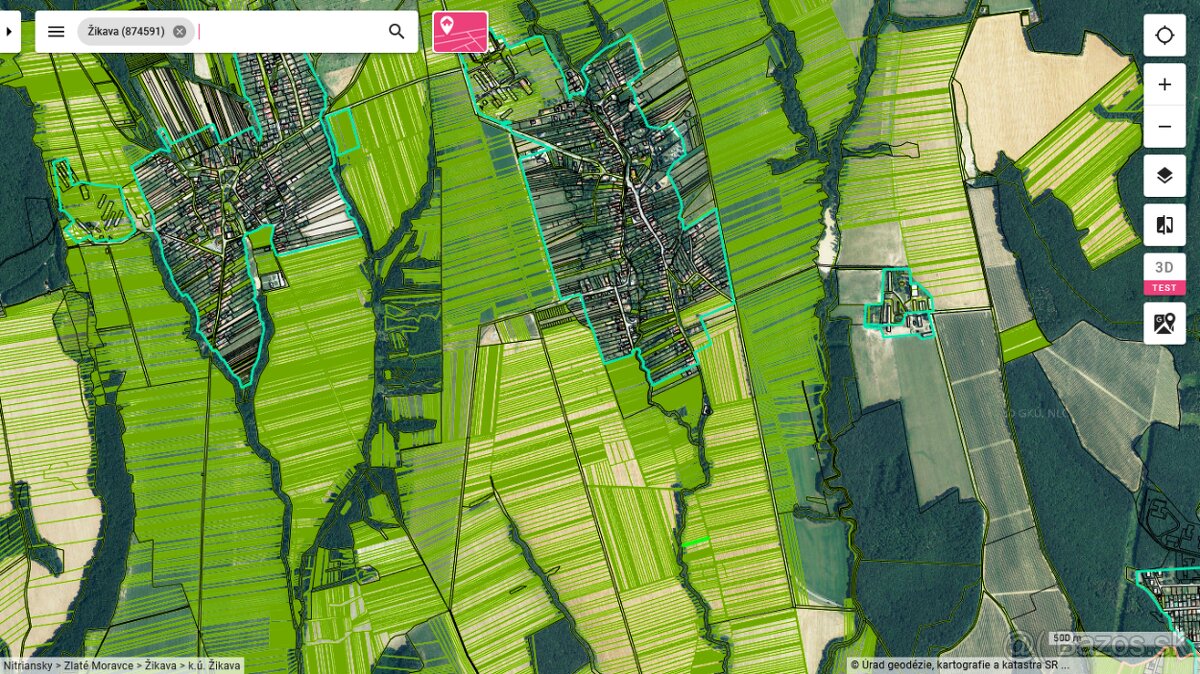Click the 500 m map scale indicator

coord(1064,638)
